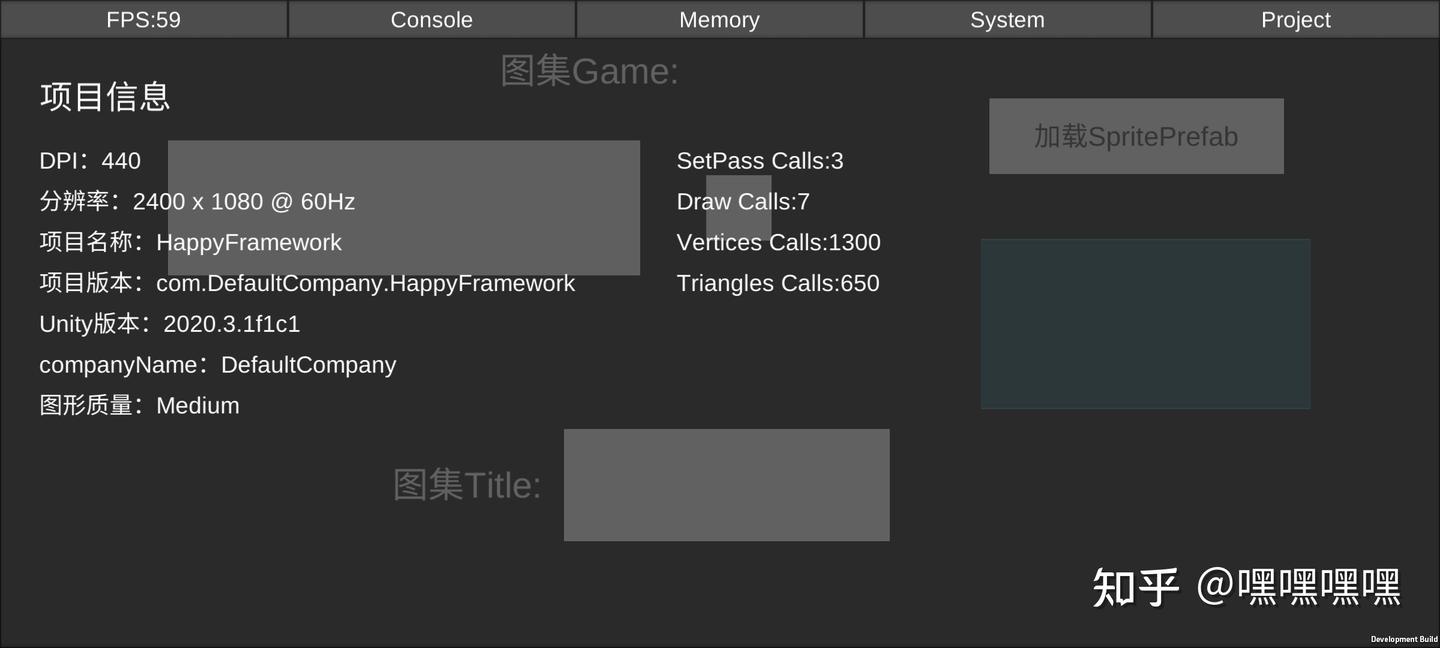The height and width of the screenshot is (648, 1440).
Task: Click the DPI: 440 value
Action: coord(90,160)
